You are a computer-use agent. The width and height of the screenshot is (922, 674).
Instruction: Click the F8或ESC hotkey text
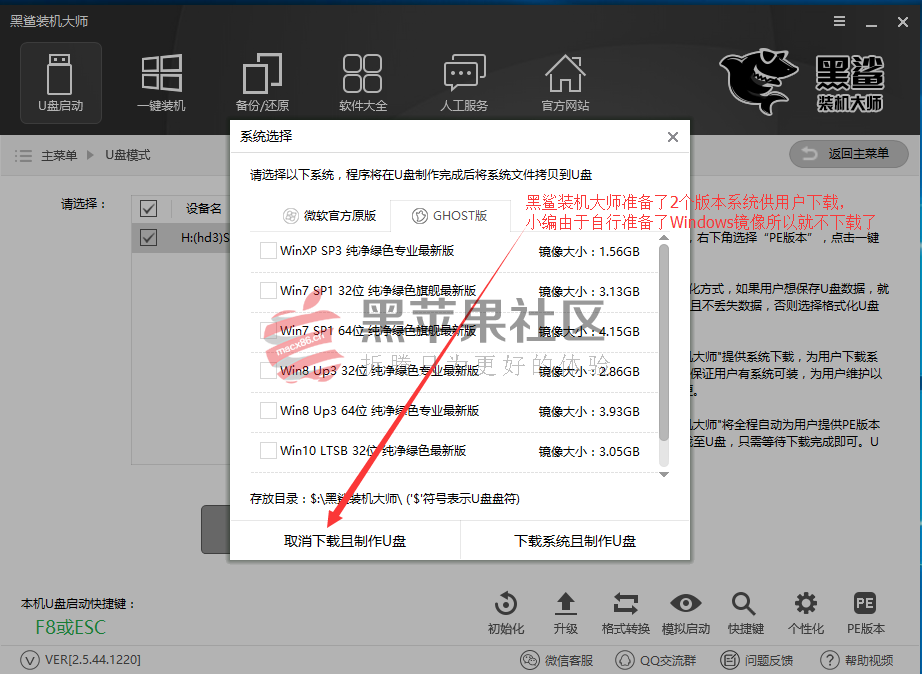(x=71, y=628)
